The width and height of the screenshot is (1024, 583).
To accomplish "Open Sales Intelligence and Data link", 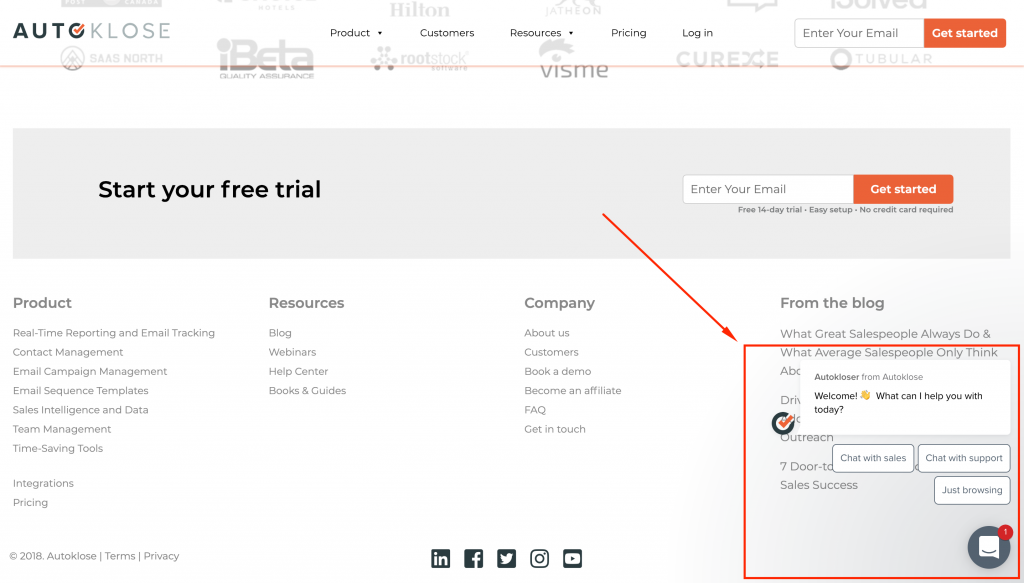I will pyautogui.click(x=80, y=410).
